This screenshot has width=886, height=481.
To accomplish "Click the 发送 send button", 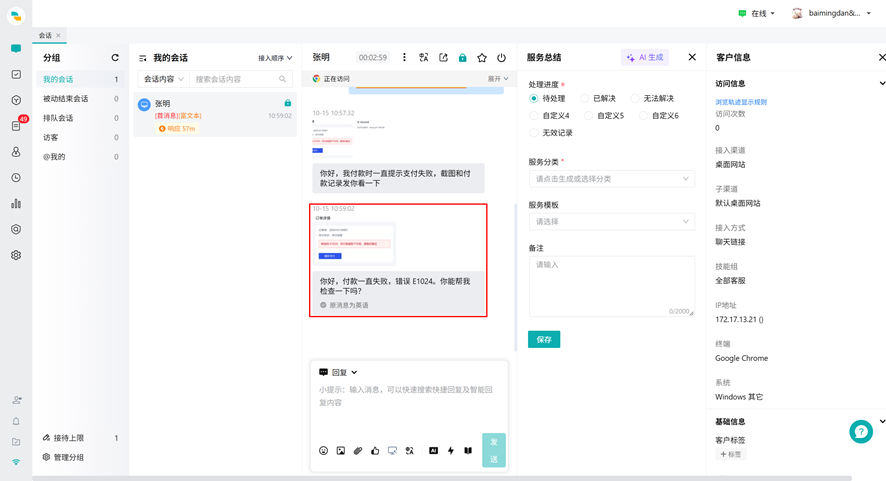I will 493,450.
